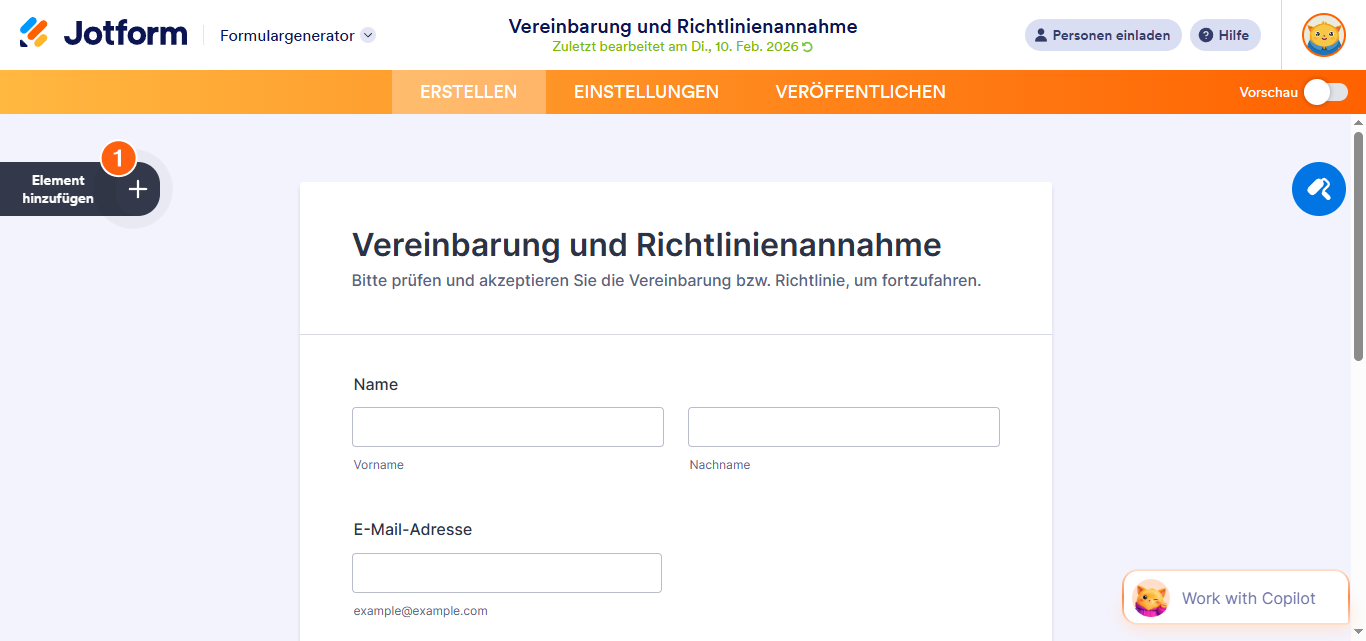Enable the Vorschau toggle

(x=1324, y=91)
